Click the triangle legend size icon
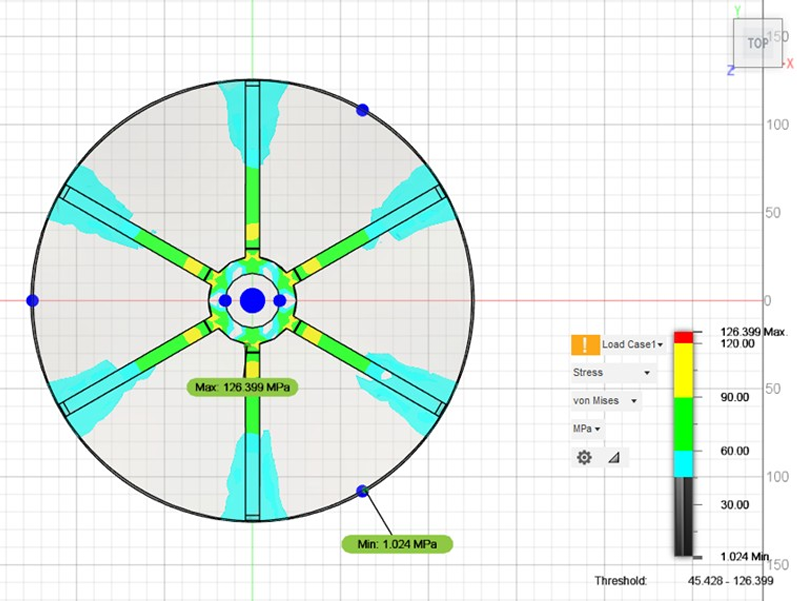The height and width of the screenshot is (601, 797). point(613,457)
